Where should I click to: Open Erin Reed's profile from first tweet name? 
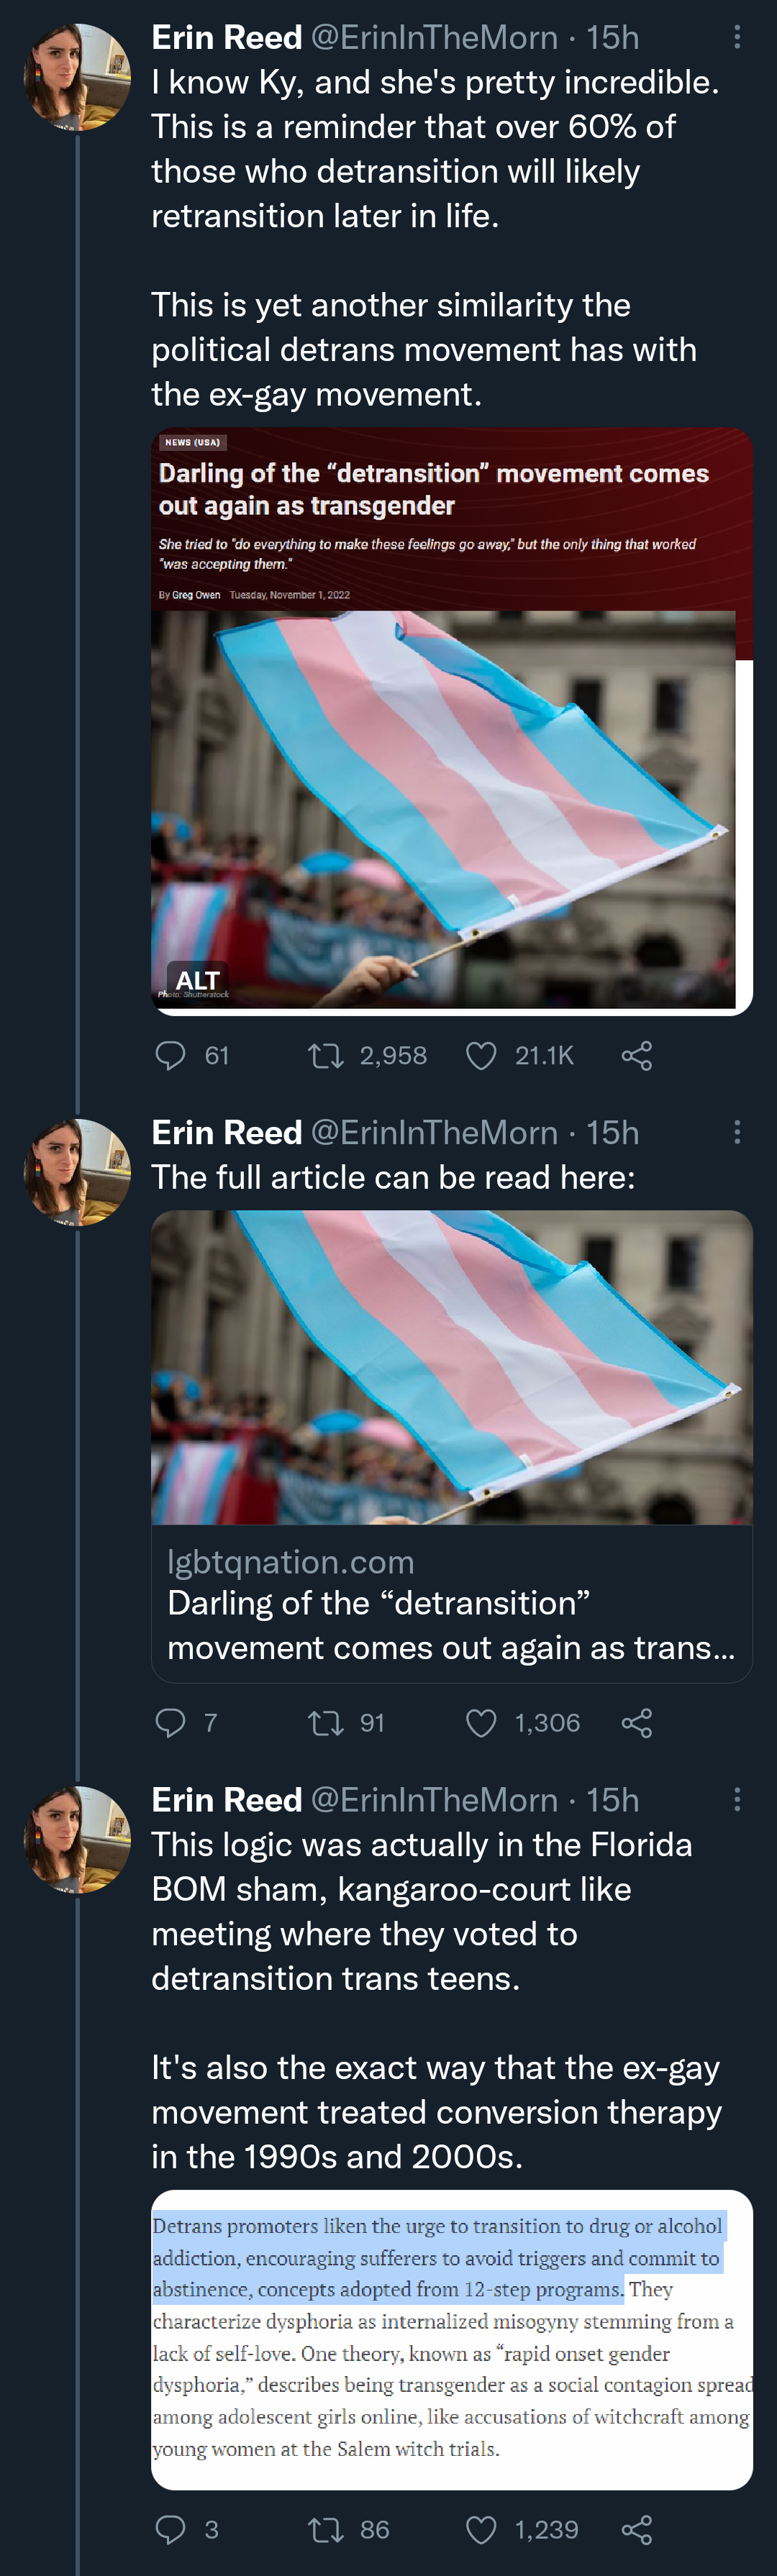[227, 37]
